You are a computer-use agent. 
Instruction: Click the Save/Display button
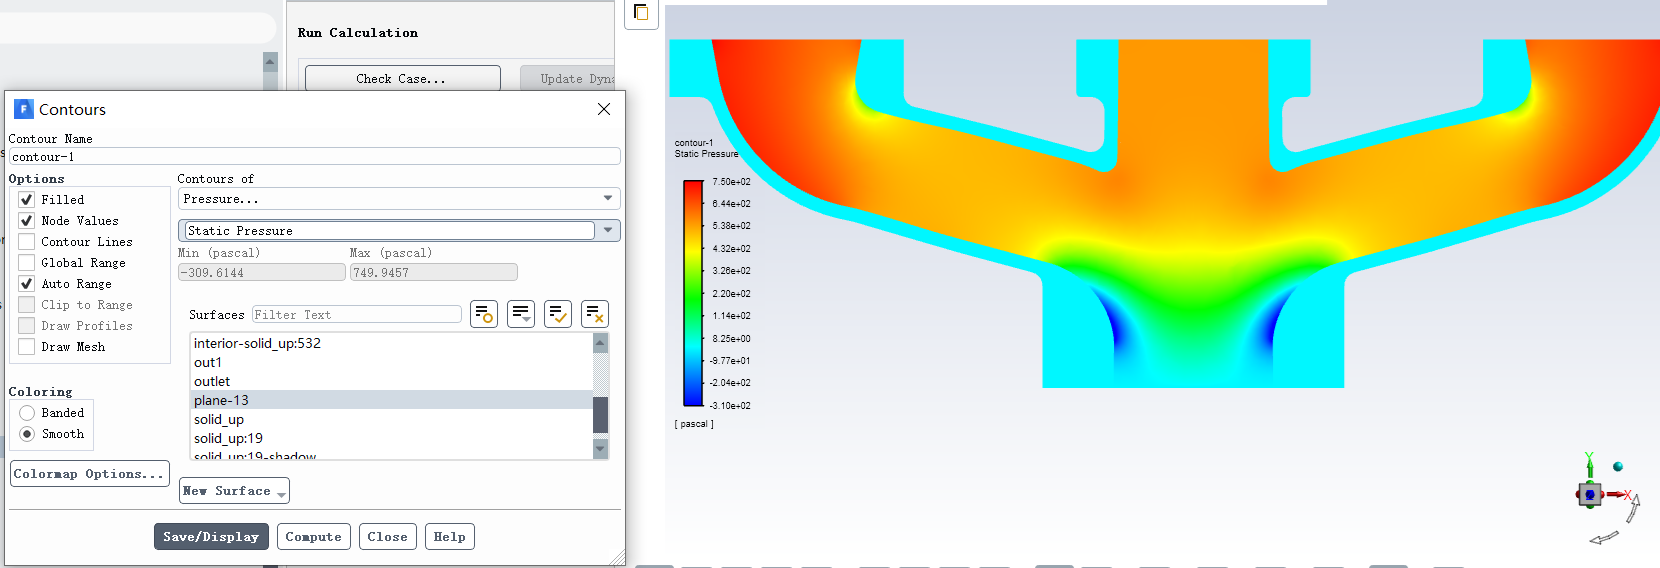(211, 537)
